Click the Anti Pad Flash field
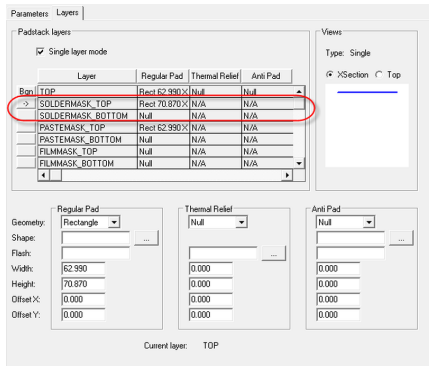430x371 pixels. coord(351,253)
